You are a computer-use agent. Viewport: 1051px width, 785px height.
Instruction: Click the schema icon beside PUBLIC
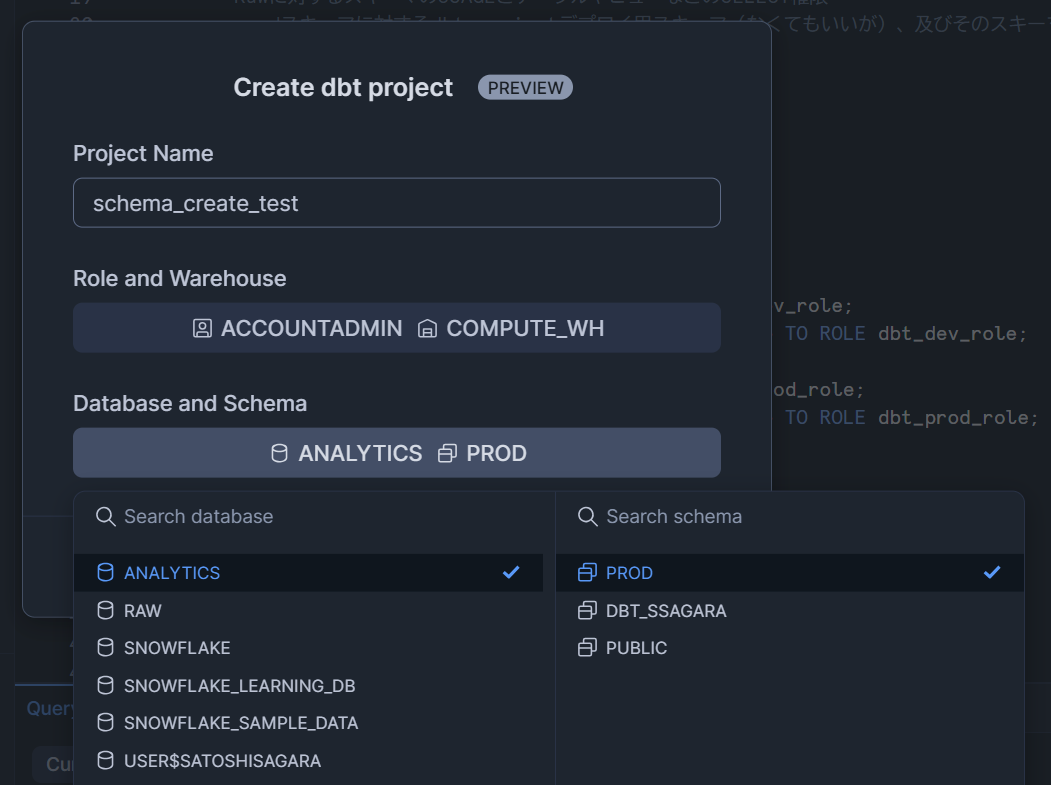click(x=587, y=648)
